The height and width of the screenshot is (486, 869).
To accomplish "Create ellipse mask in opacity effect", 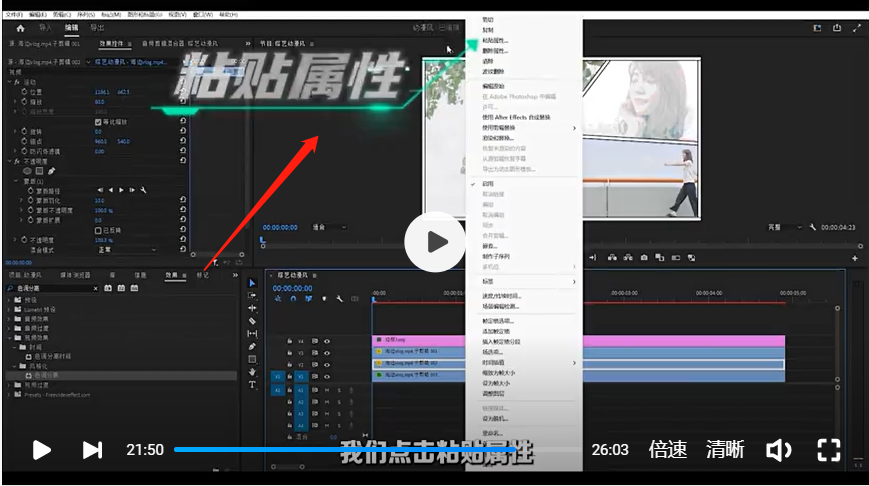I will [x=27, y=171].
